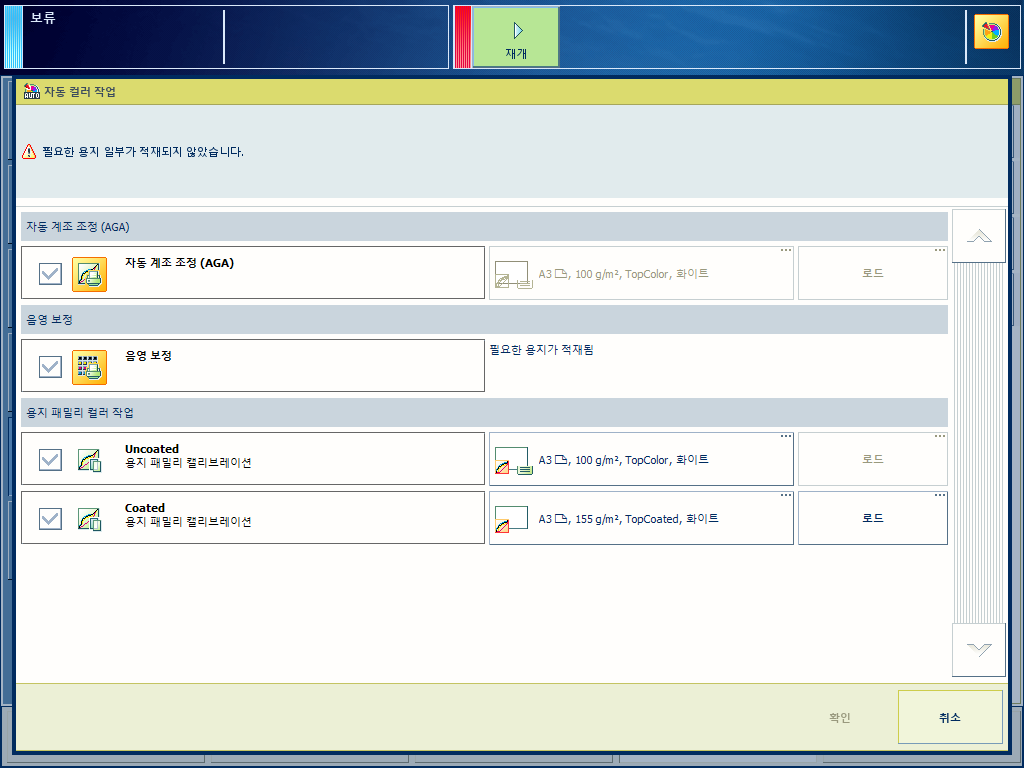Screen dimensions: 1024x768
Task: Click the warning message about unloaded media
Action: coord(143,152)
